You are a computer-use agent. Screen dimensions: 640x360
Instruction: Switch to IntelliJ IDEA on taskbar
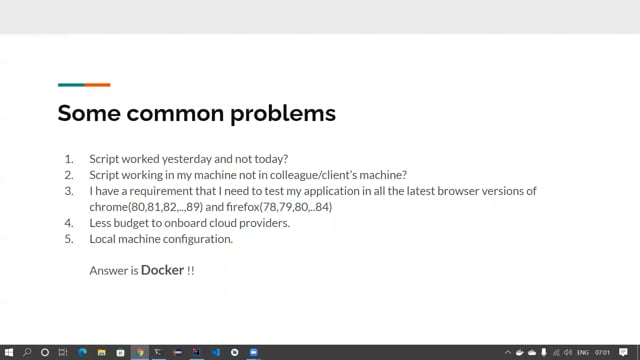pos(196,352)
